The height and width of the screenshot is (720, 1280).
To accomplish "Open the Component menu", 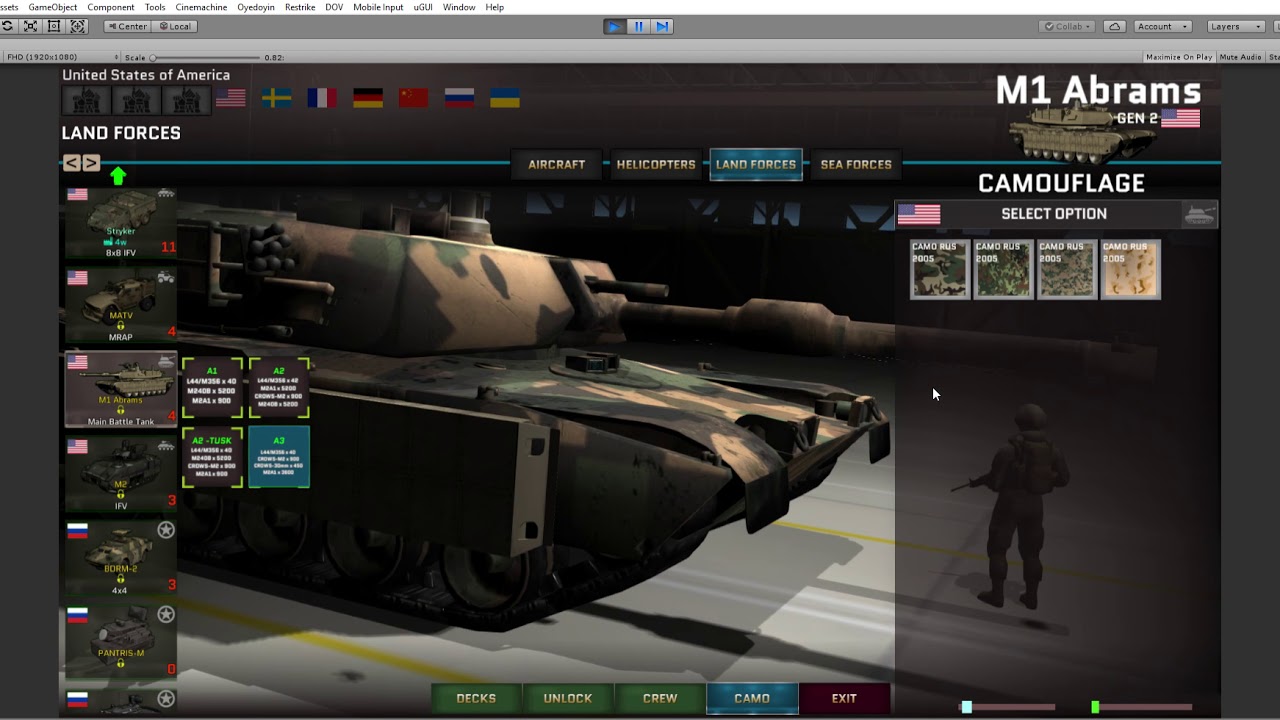I will (x=111, y=7).
